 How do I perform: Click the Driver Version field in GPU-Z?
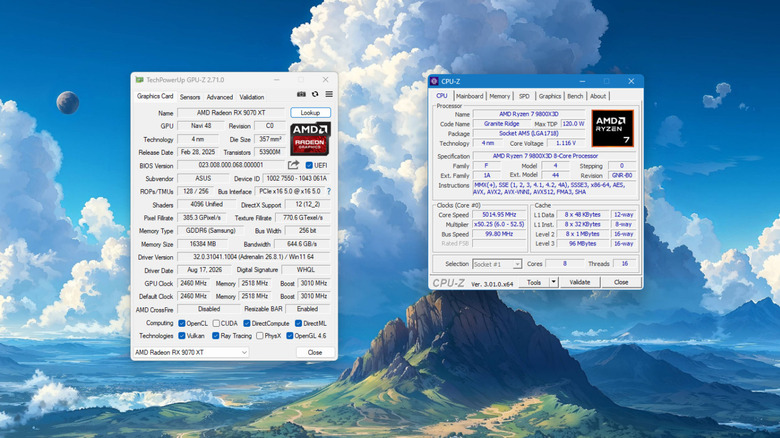254,257
